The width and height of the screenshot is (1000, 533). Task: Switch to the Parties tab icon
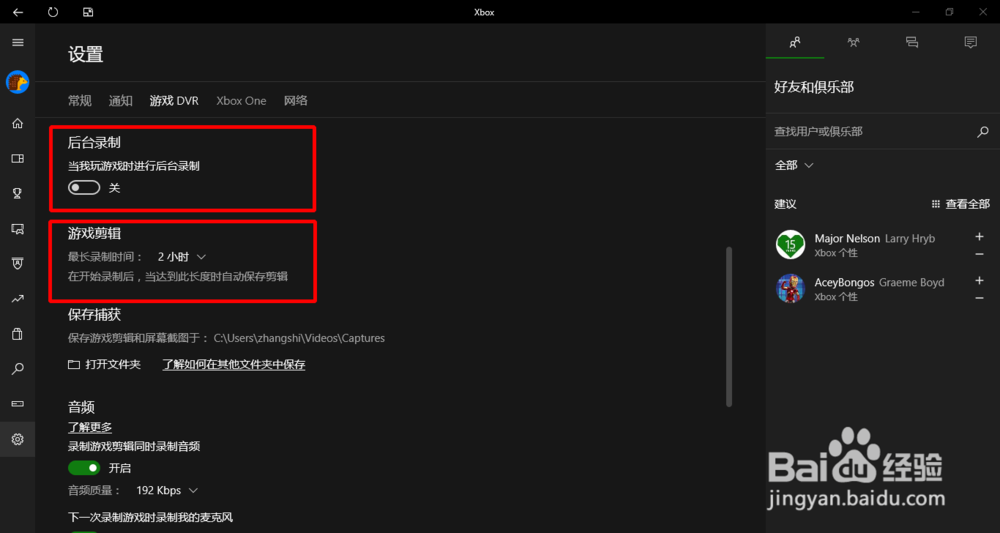[x=853, y=42]
